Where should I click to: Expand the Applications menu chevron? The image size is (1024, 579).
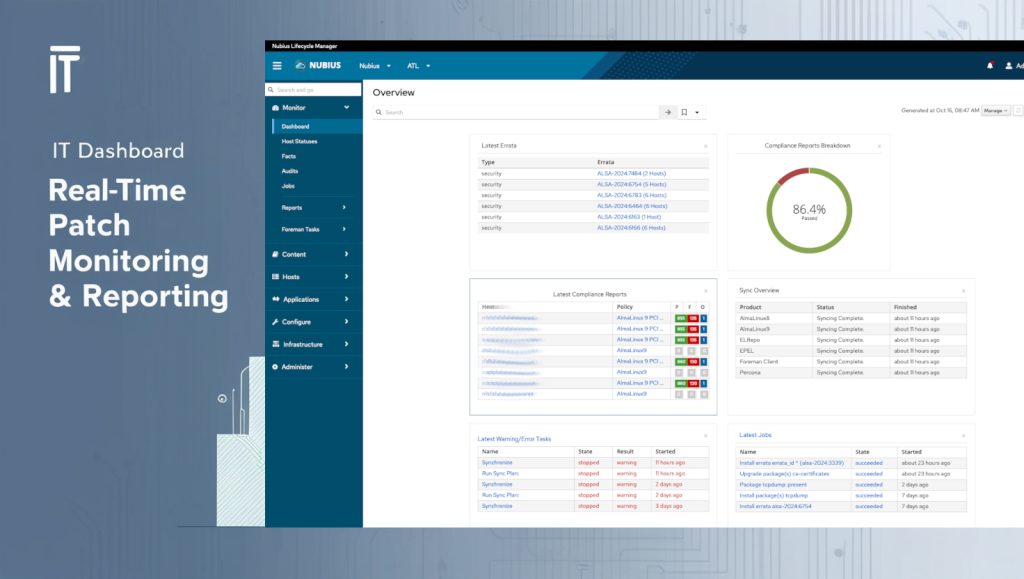(x=346, y=299)
